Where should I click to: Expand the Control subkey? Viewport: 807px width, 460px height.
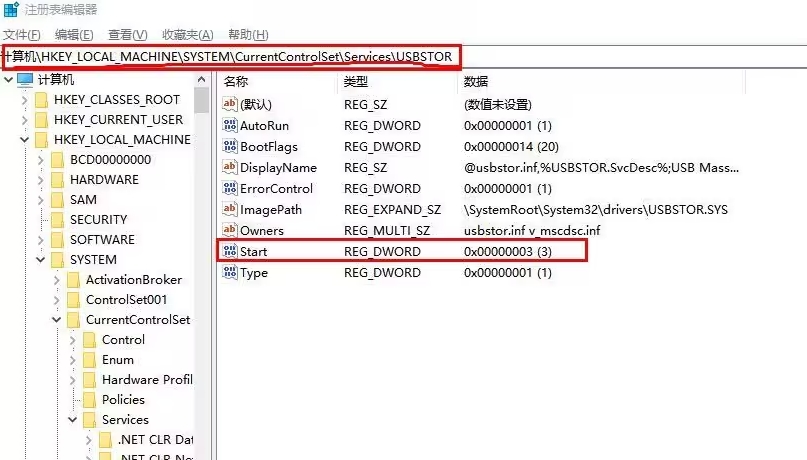pos(73,340)
